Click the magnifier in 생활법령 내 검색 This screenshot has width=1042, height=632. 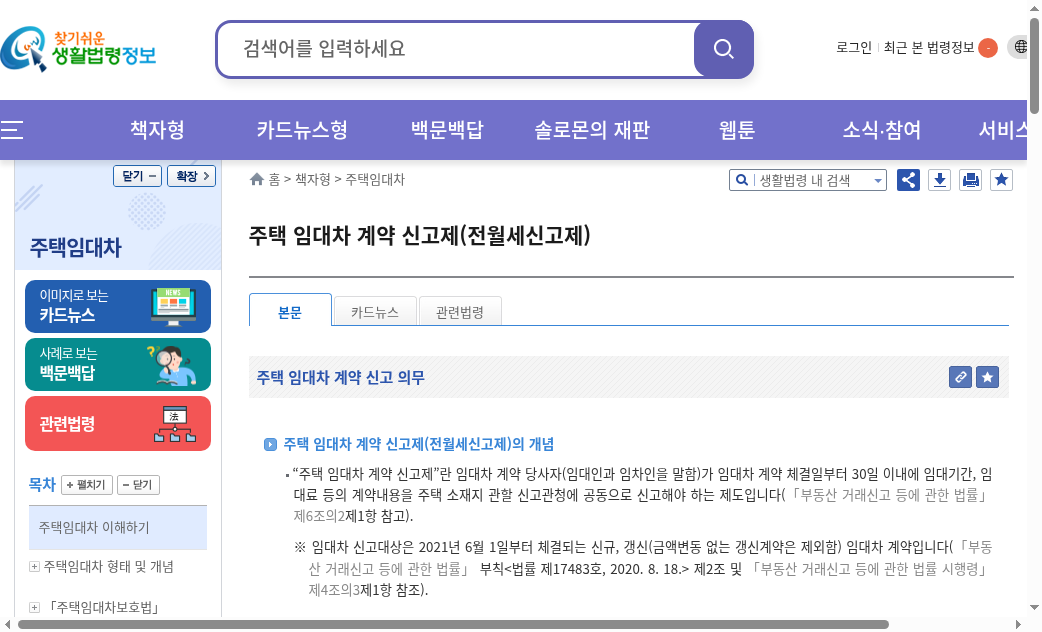pos(741,180)
